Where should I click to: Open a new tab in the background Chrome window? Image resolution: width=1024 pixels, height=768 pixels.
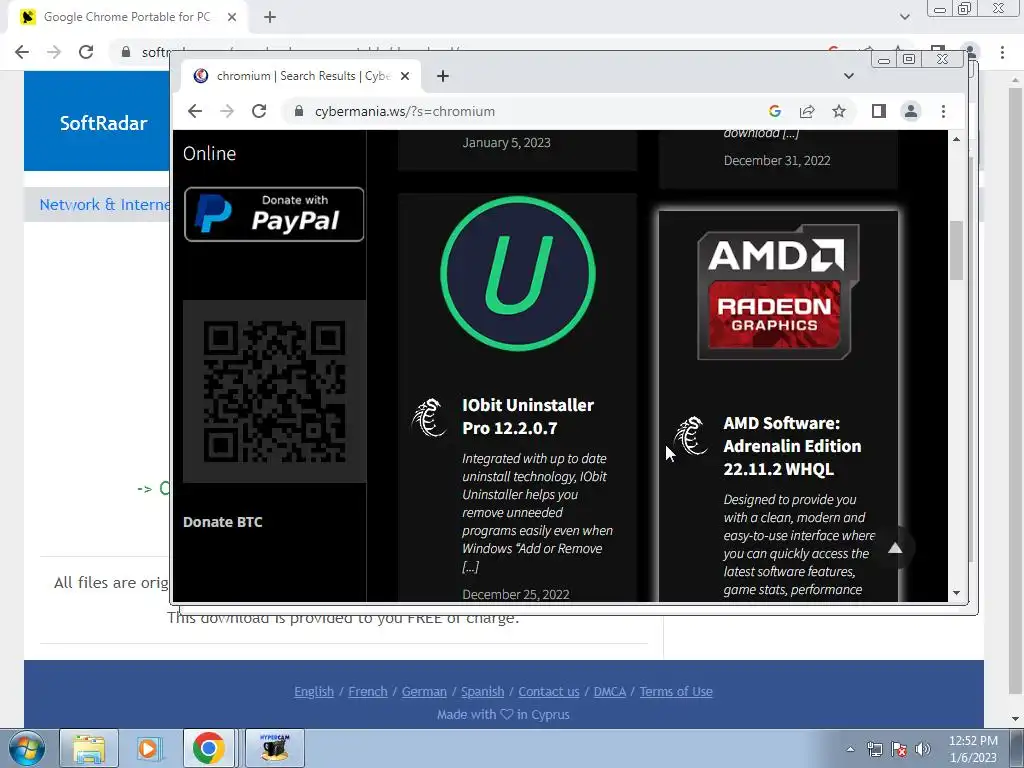(x=270, y=17)
